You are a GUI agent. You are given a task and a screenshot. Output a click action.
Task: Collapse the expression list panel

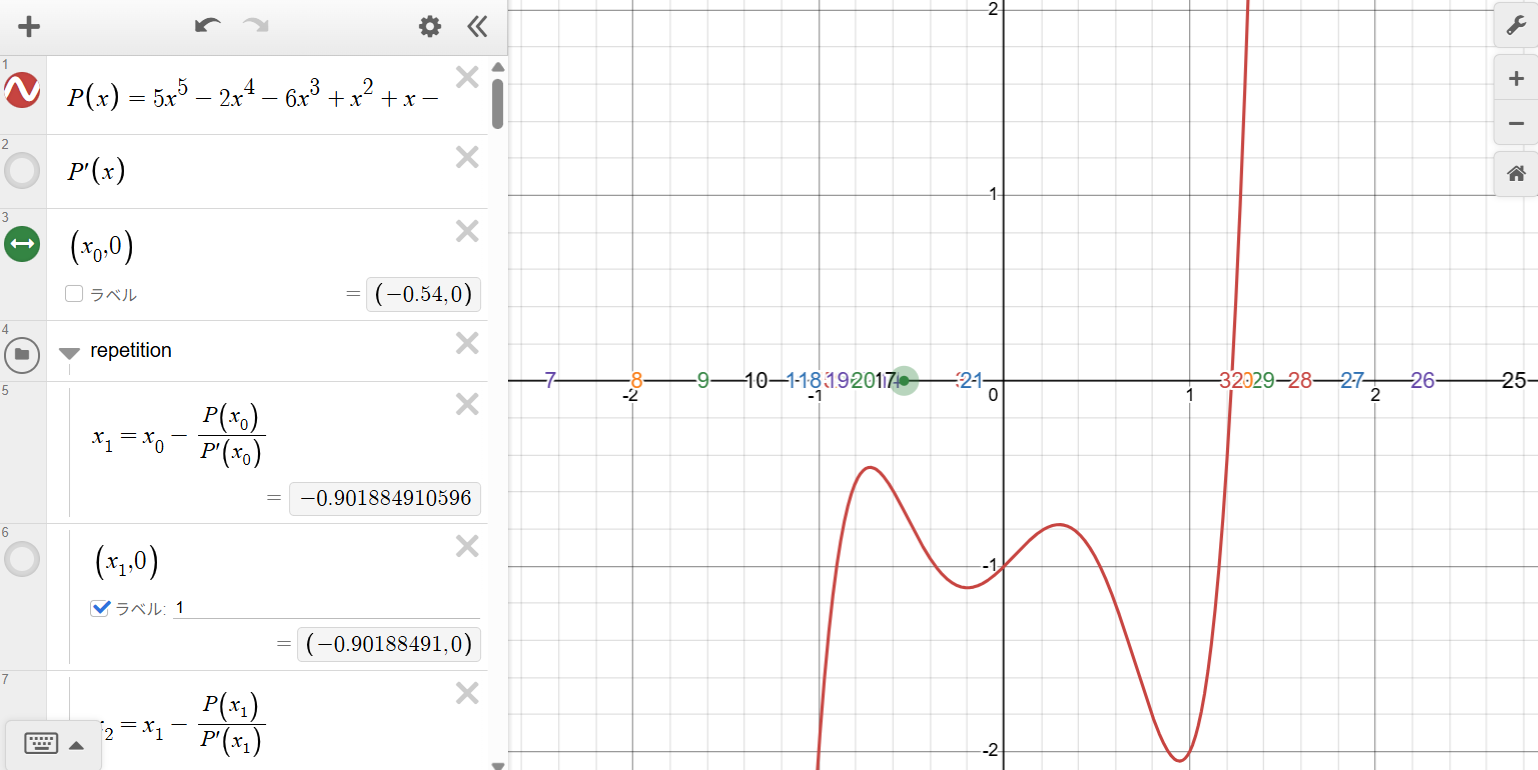(x=477, y=27)
